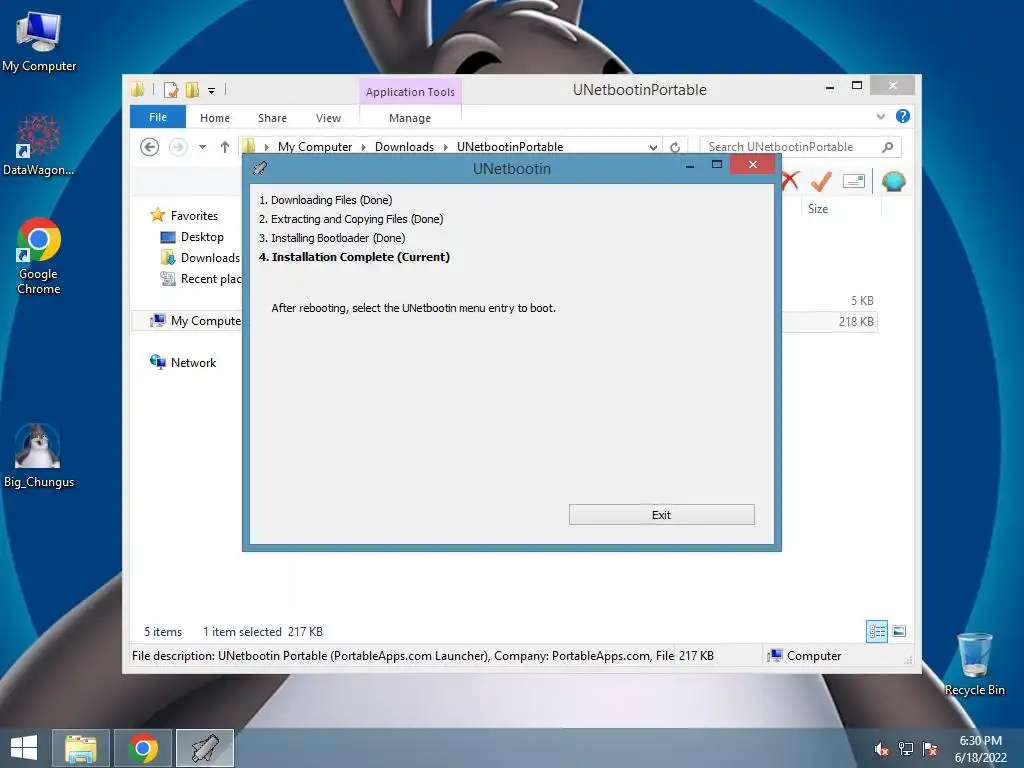Viewport: 1024px width, 768px height.
Task: Click the Size column header
Action: 818,209
